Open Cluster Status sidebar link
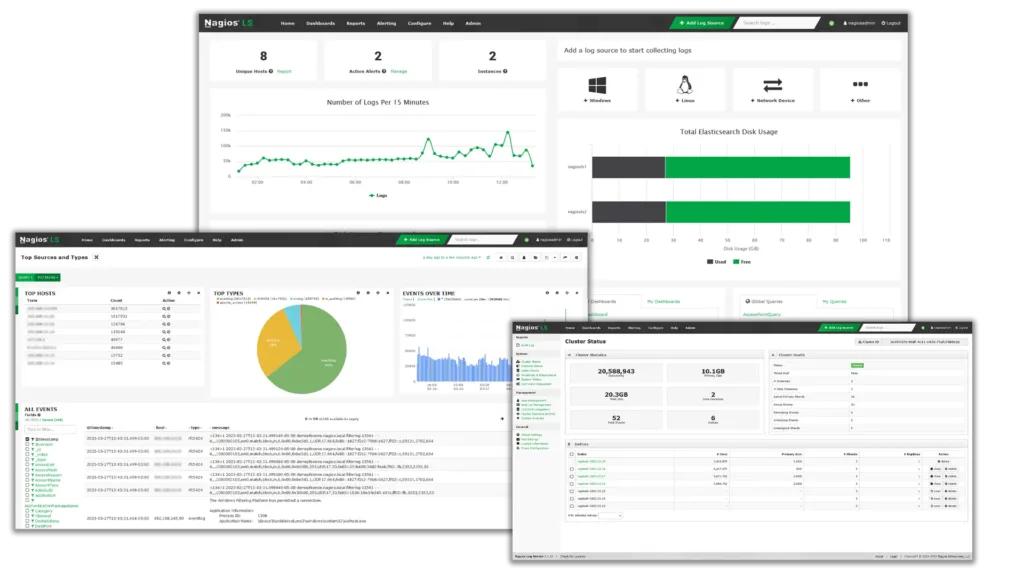The width and height of the screenshot is (1024, 576). coord(530,362)
